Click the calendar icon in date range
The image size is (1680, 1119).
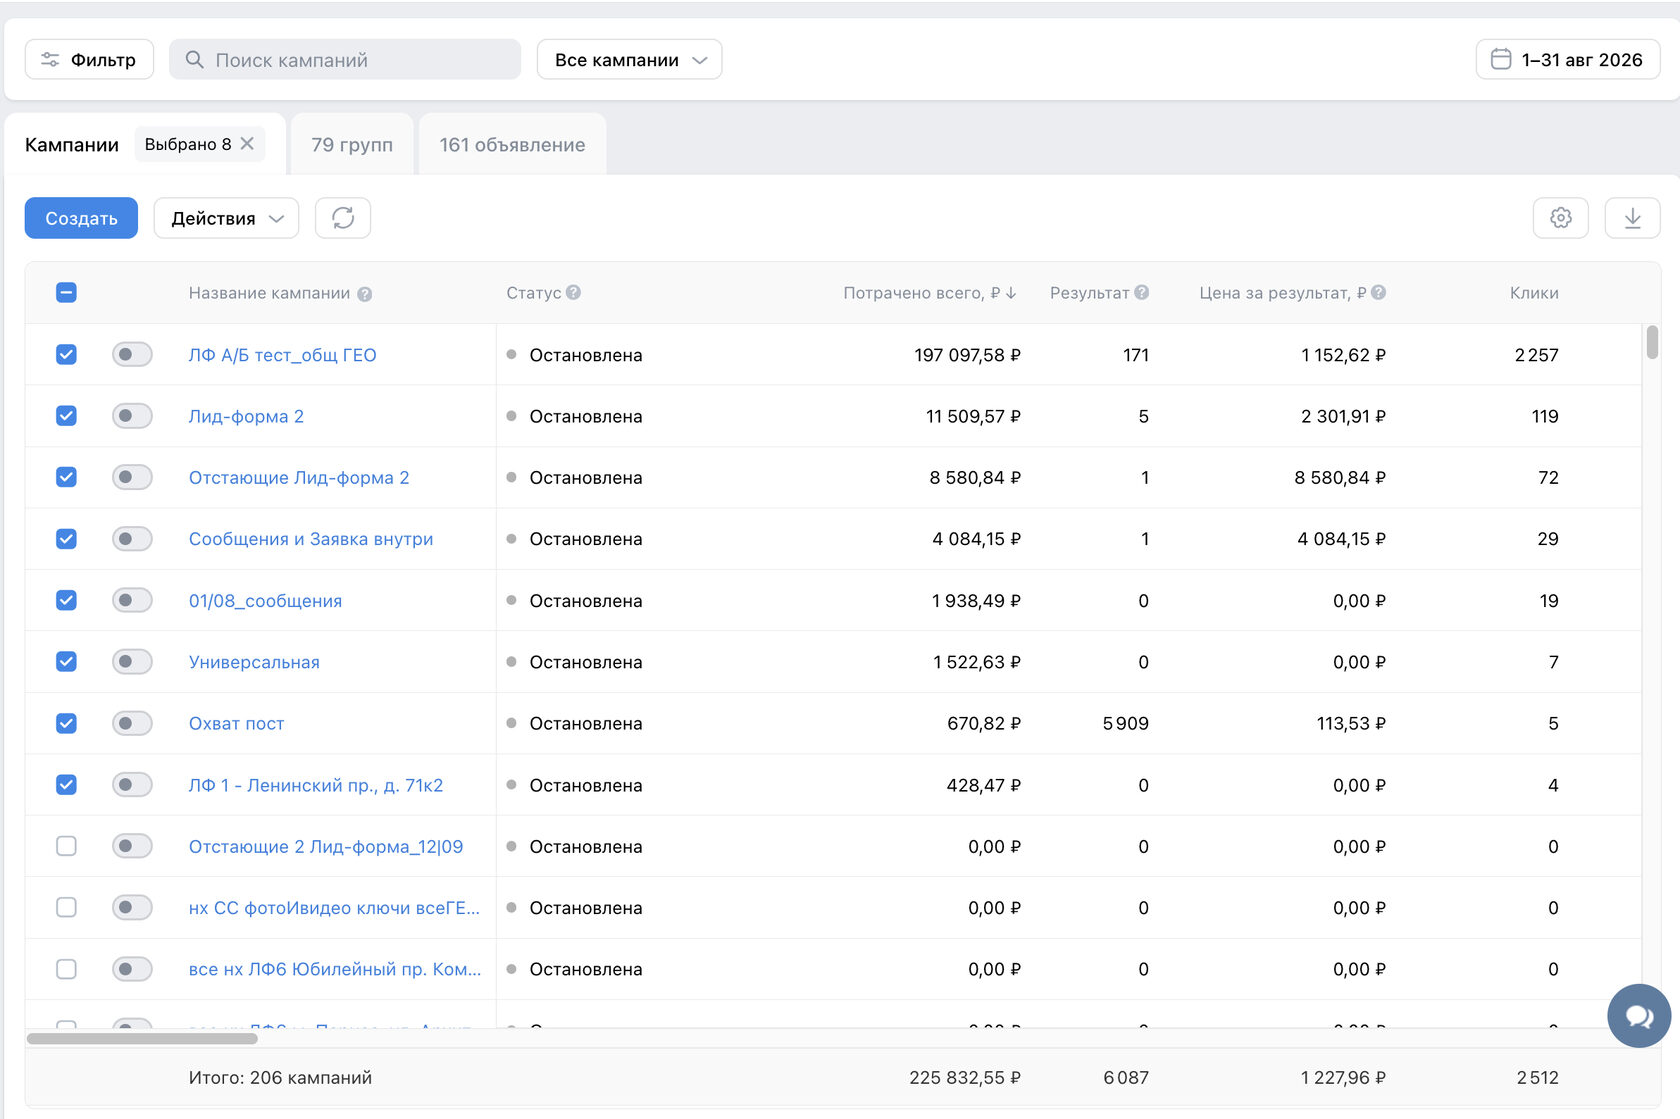[1501, 59]
